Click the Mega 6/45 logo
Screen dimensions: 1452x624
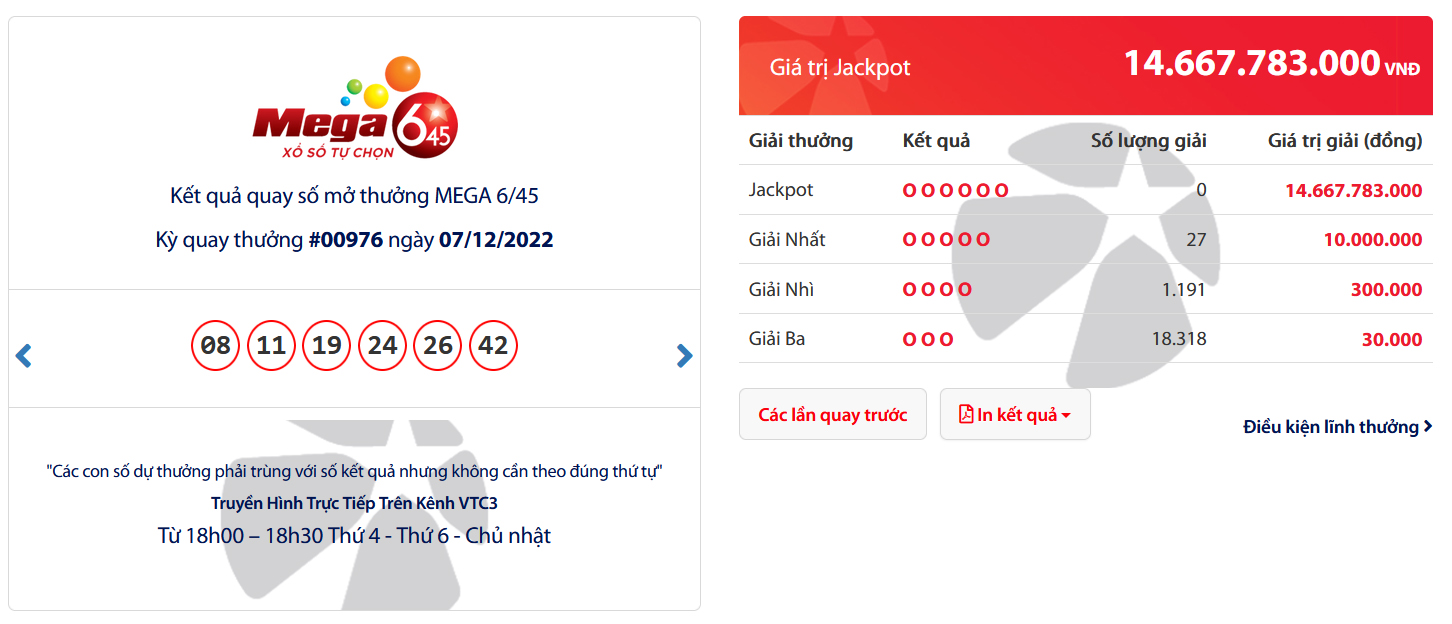coord(355,108)
